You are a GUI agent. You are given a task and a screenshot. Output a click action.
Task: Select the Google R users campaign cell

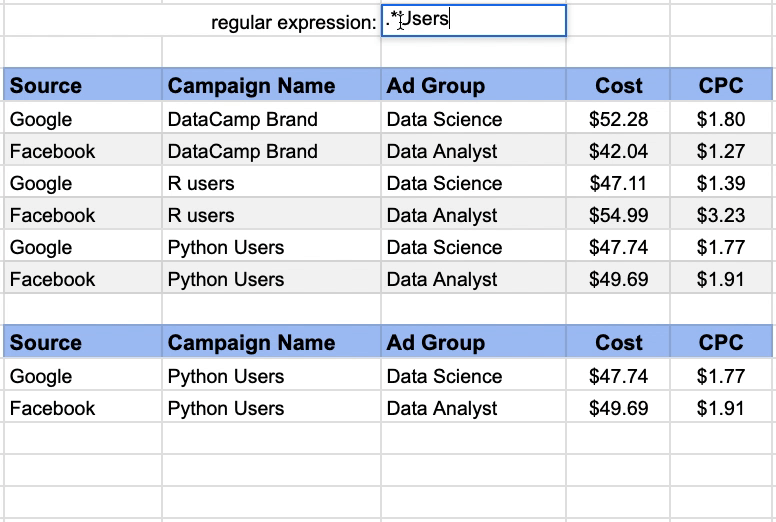tap(271, 183)
